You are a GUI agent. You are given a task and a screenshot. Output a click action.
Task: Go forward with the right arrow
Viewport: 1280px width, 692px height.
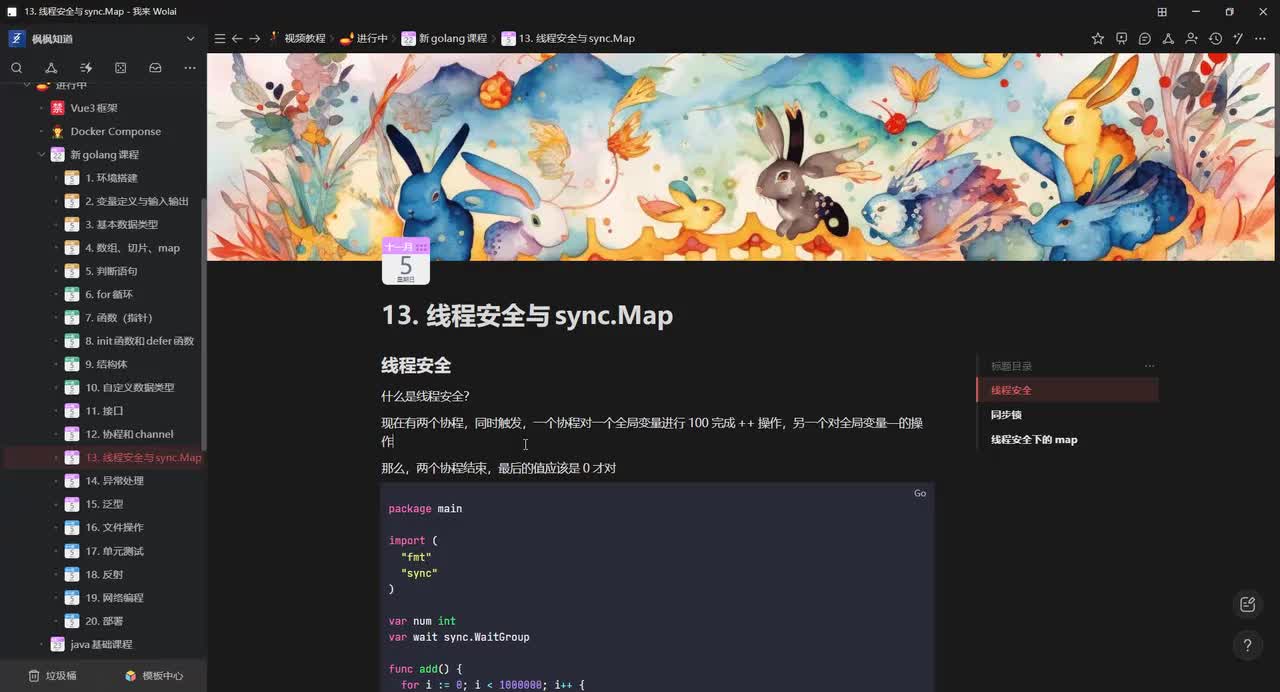coord(255,38)
